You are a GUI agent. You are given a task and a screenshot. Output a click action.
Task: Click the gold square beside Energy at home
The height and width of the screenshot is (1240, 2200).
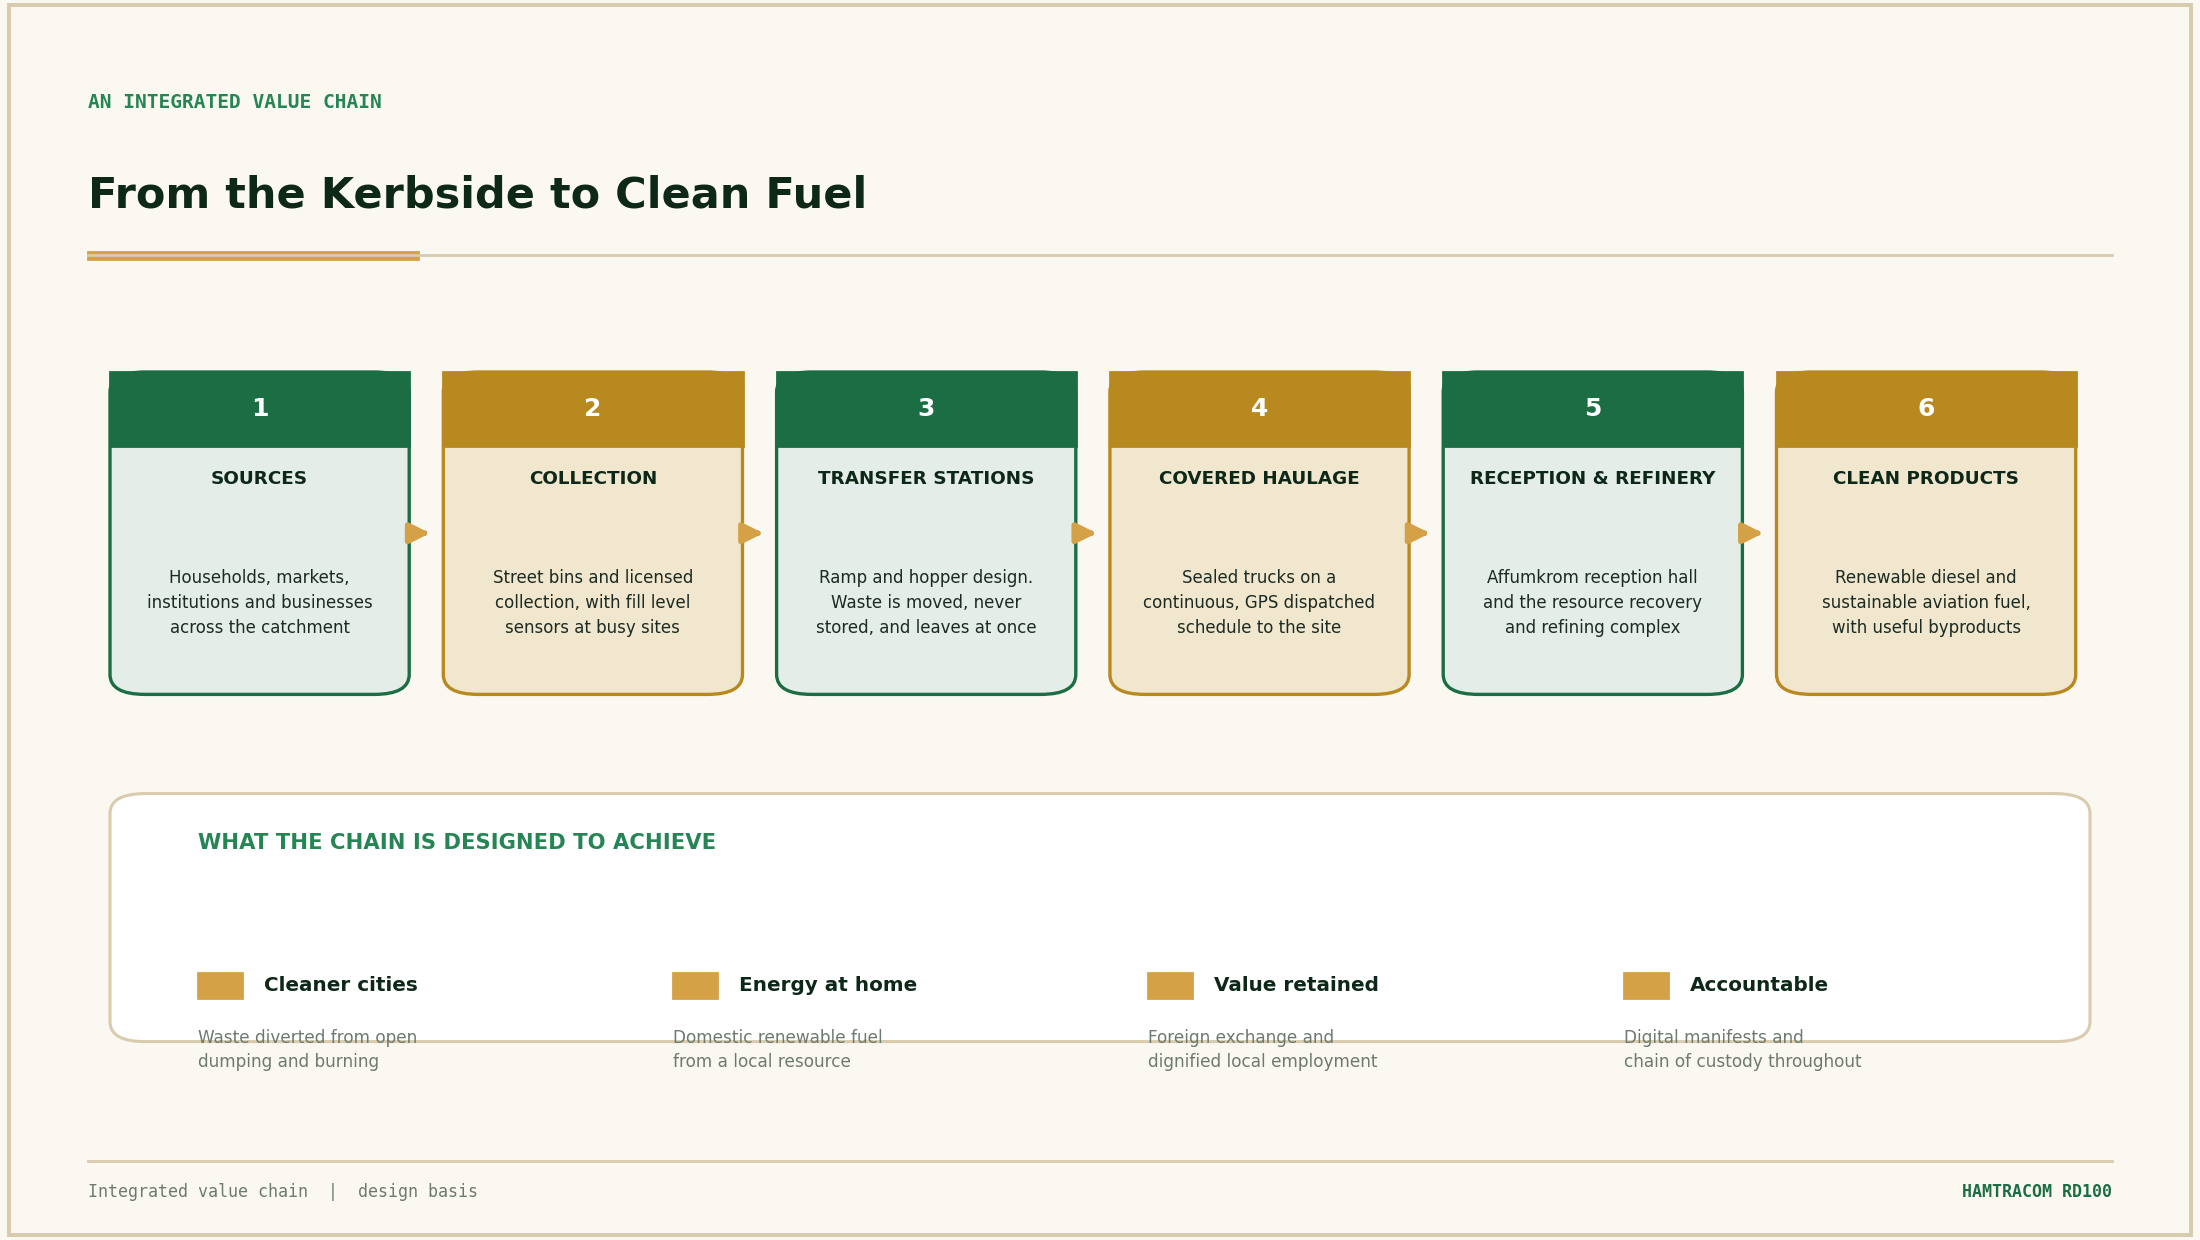pyautogui.click(x=695, y=986)
